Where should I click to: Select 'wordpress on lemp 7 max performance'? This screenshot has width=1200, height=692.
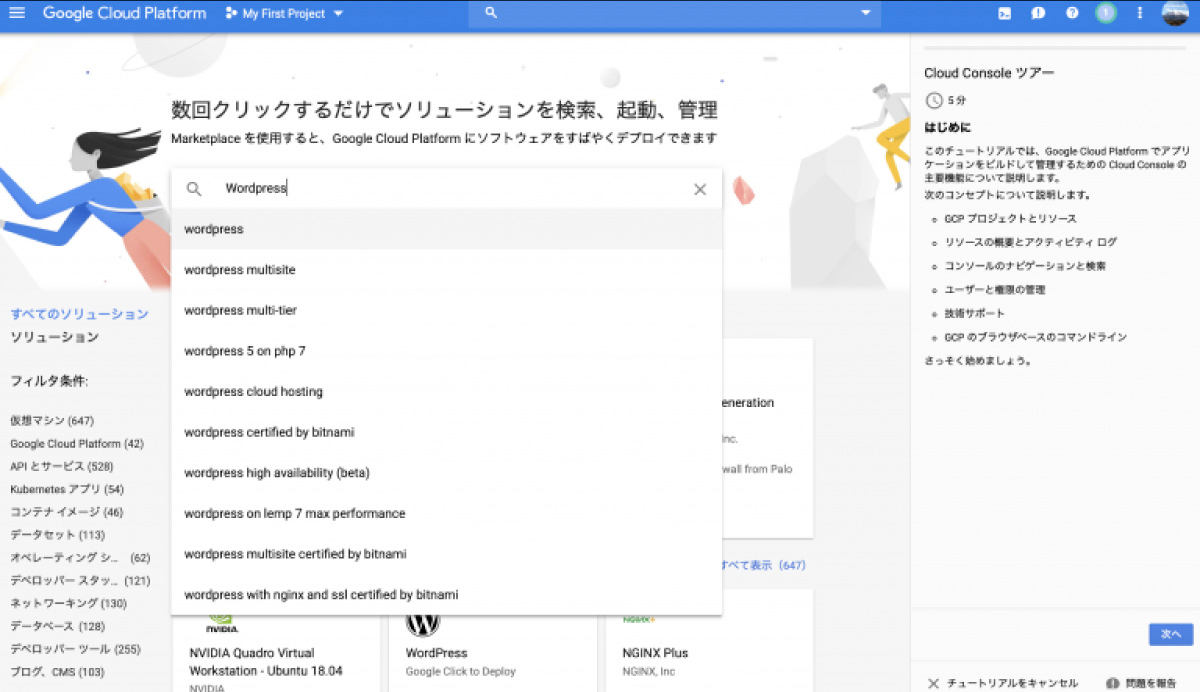(447, 513)
